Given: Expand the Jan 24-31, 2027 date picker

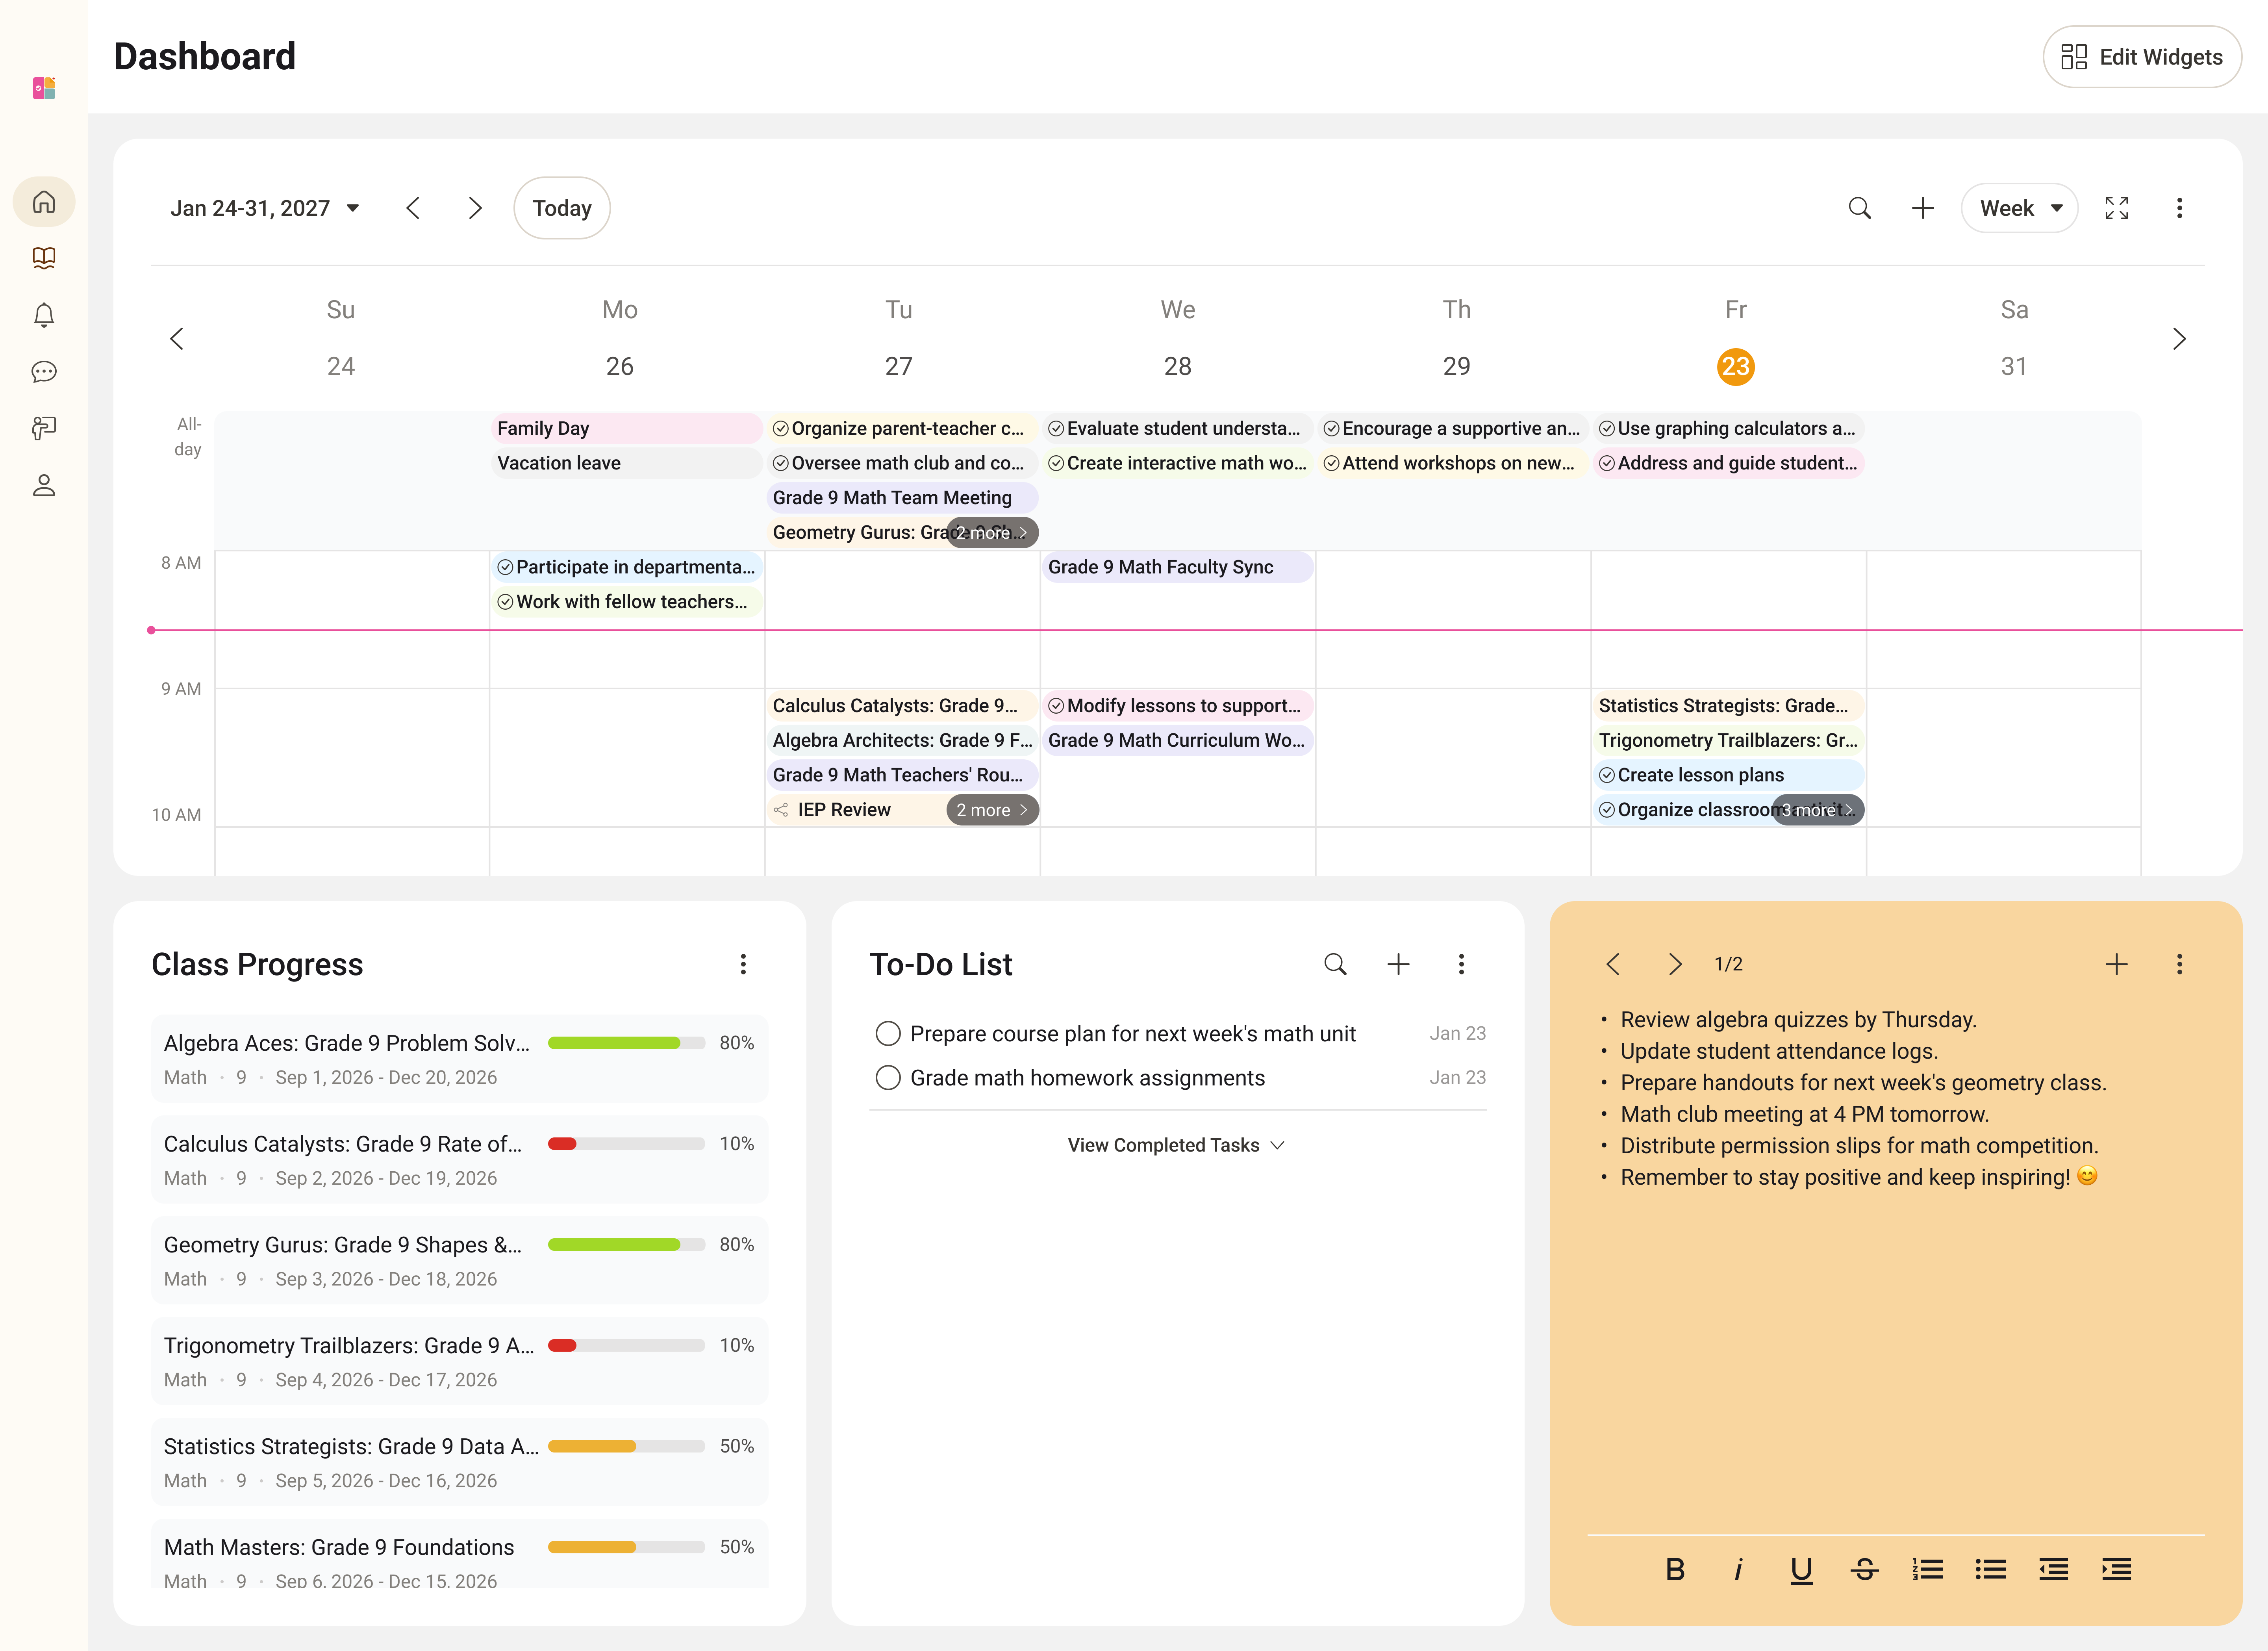Looking at the screenshot, I should tap(264, 208).
